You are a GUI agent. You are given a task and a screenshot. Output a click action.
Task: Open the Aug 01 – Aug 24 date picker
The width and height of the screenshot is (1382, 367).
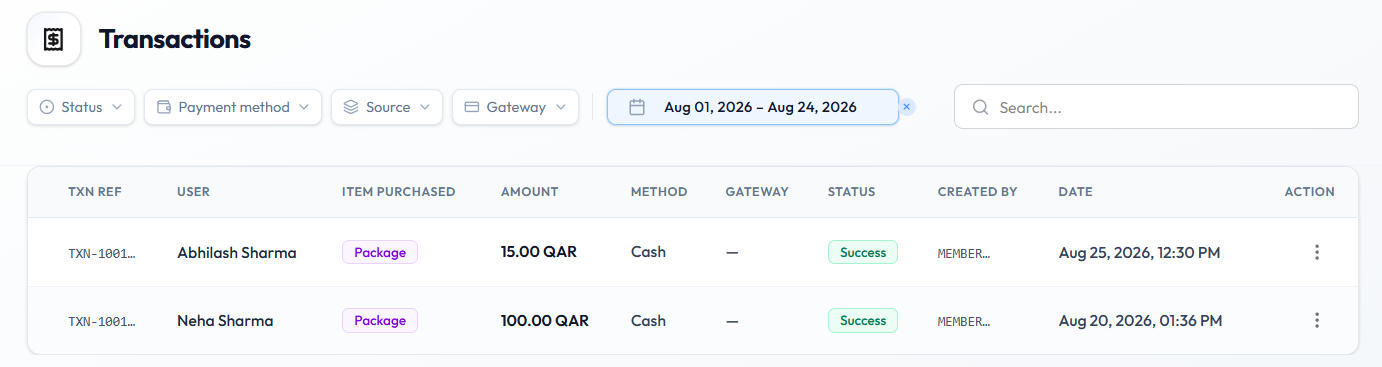pos(753,107)
